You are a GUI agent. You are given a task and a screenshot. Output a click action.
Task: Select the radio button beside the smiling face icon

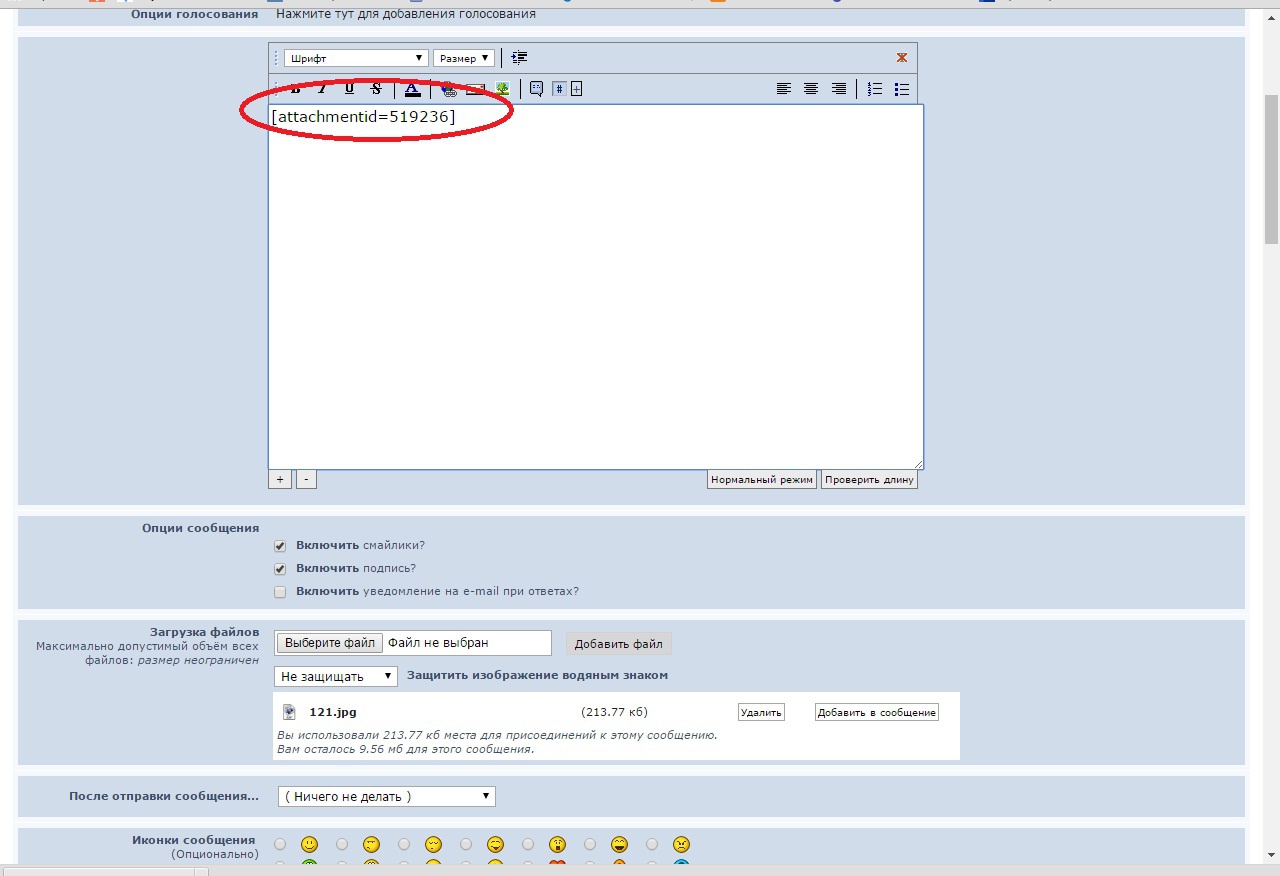(x=280, y=845)
